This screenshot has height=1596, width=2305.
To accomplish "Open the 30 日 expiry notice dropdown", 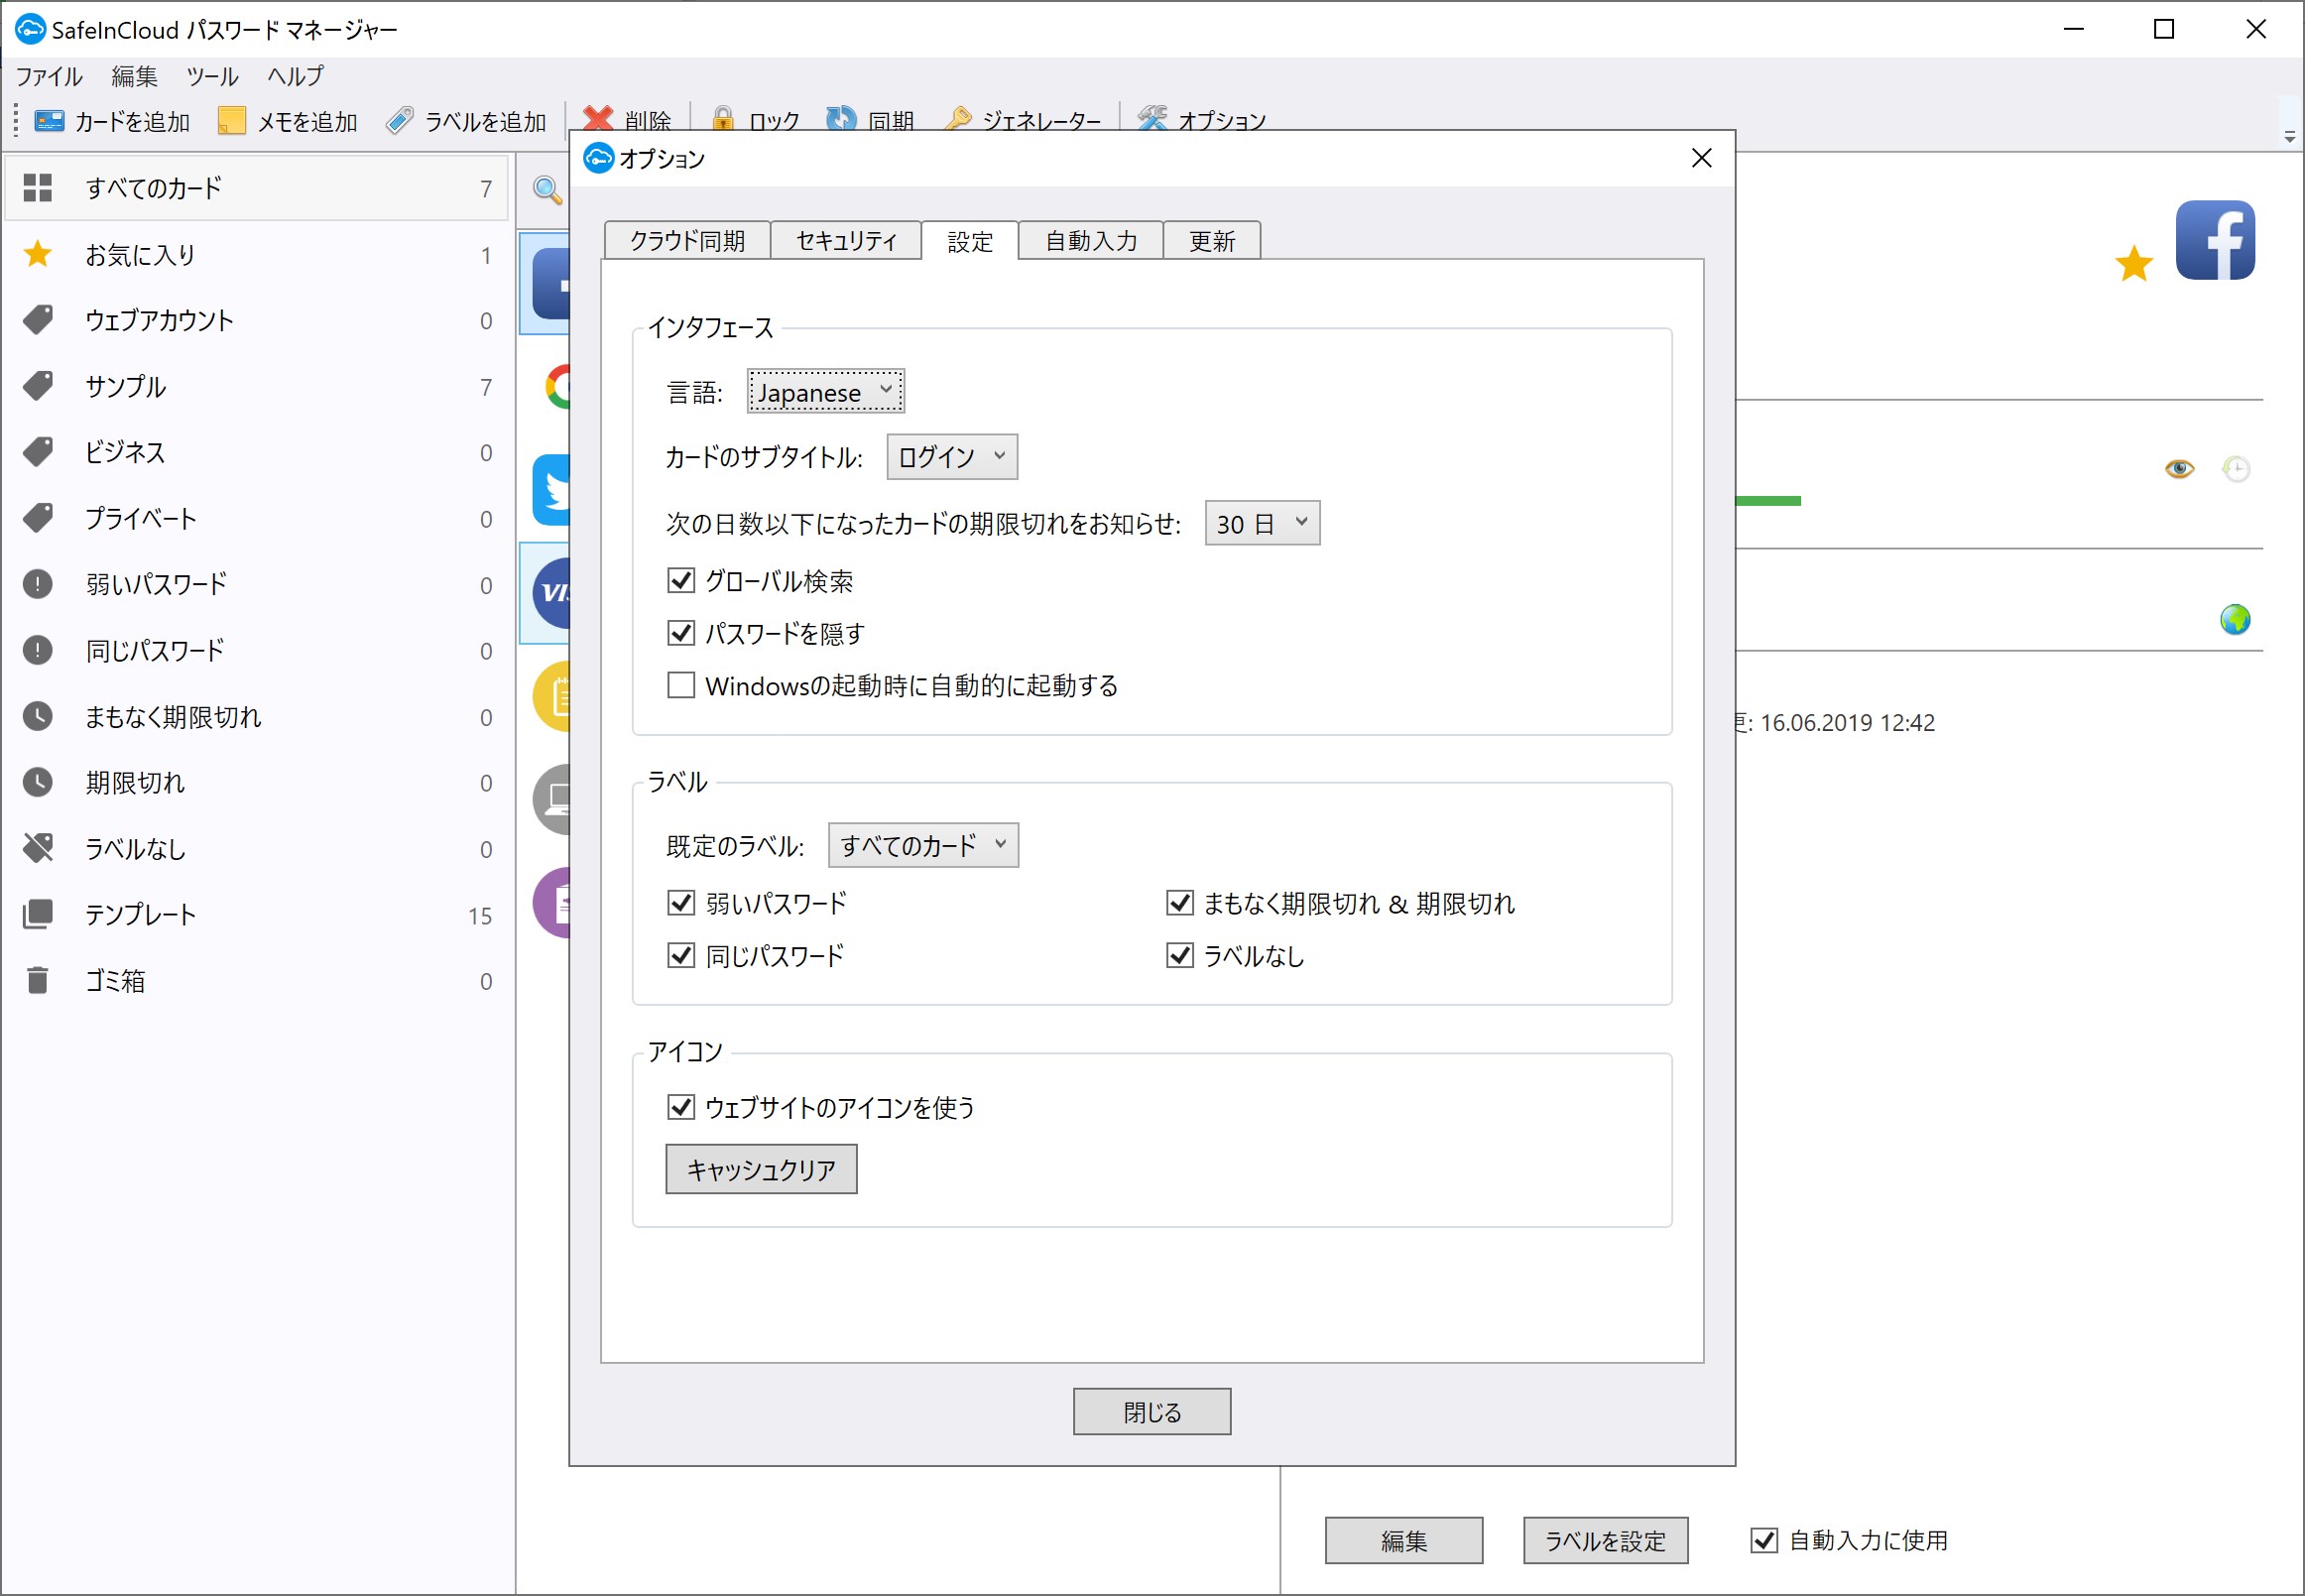I will 1261,524.
